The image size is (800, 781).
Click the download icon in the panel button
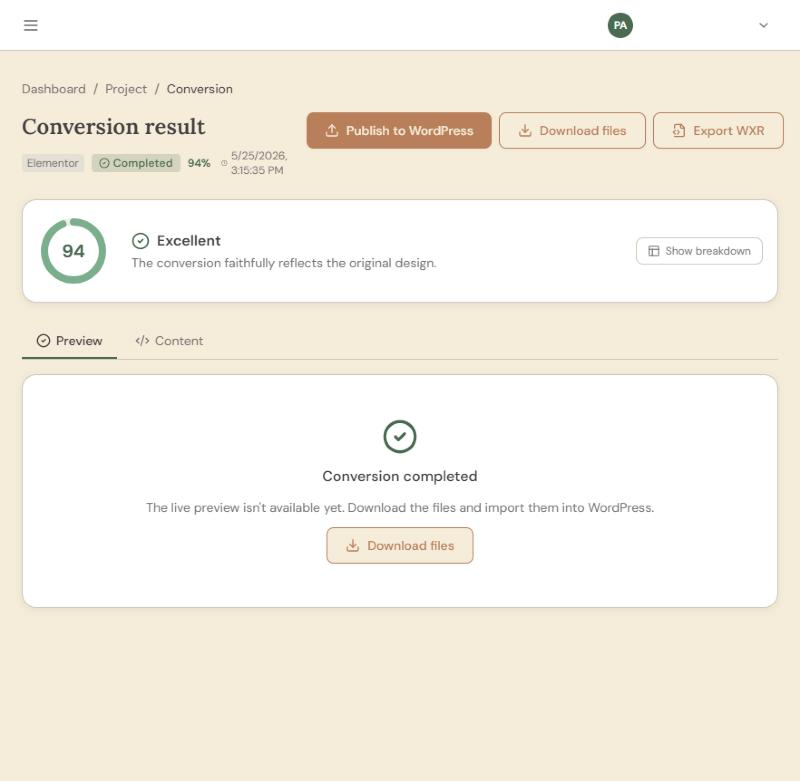353,546
